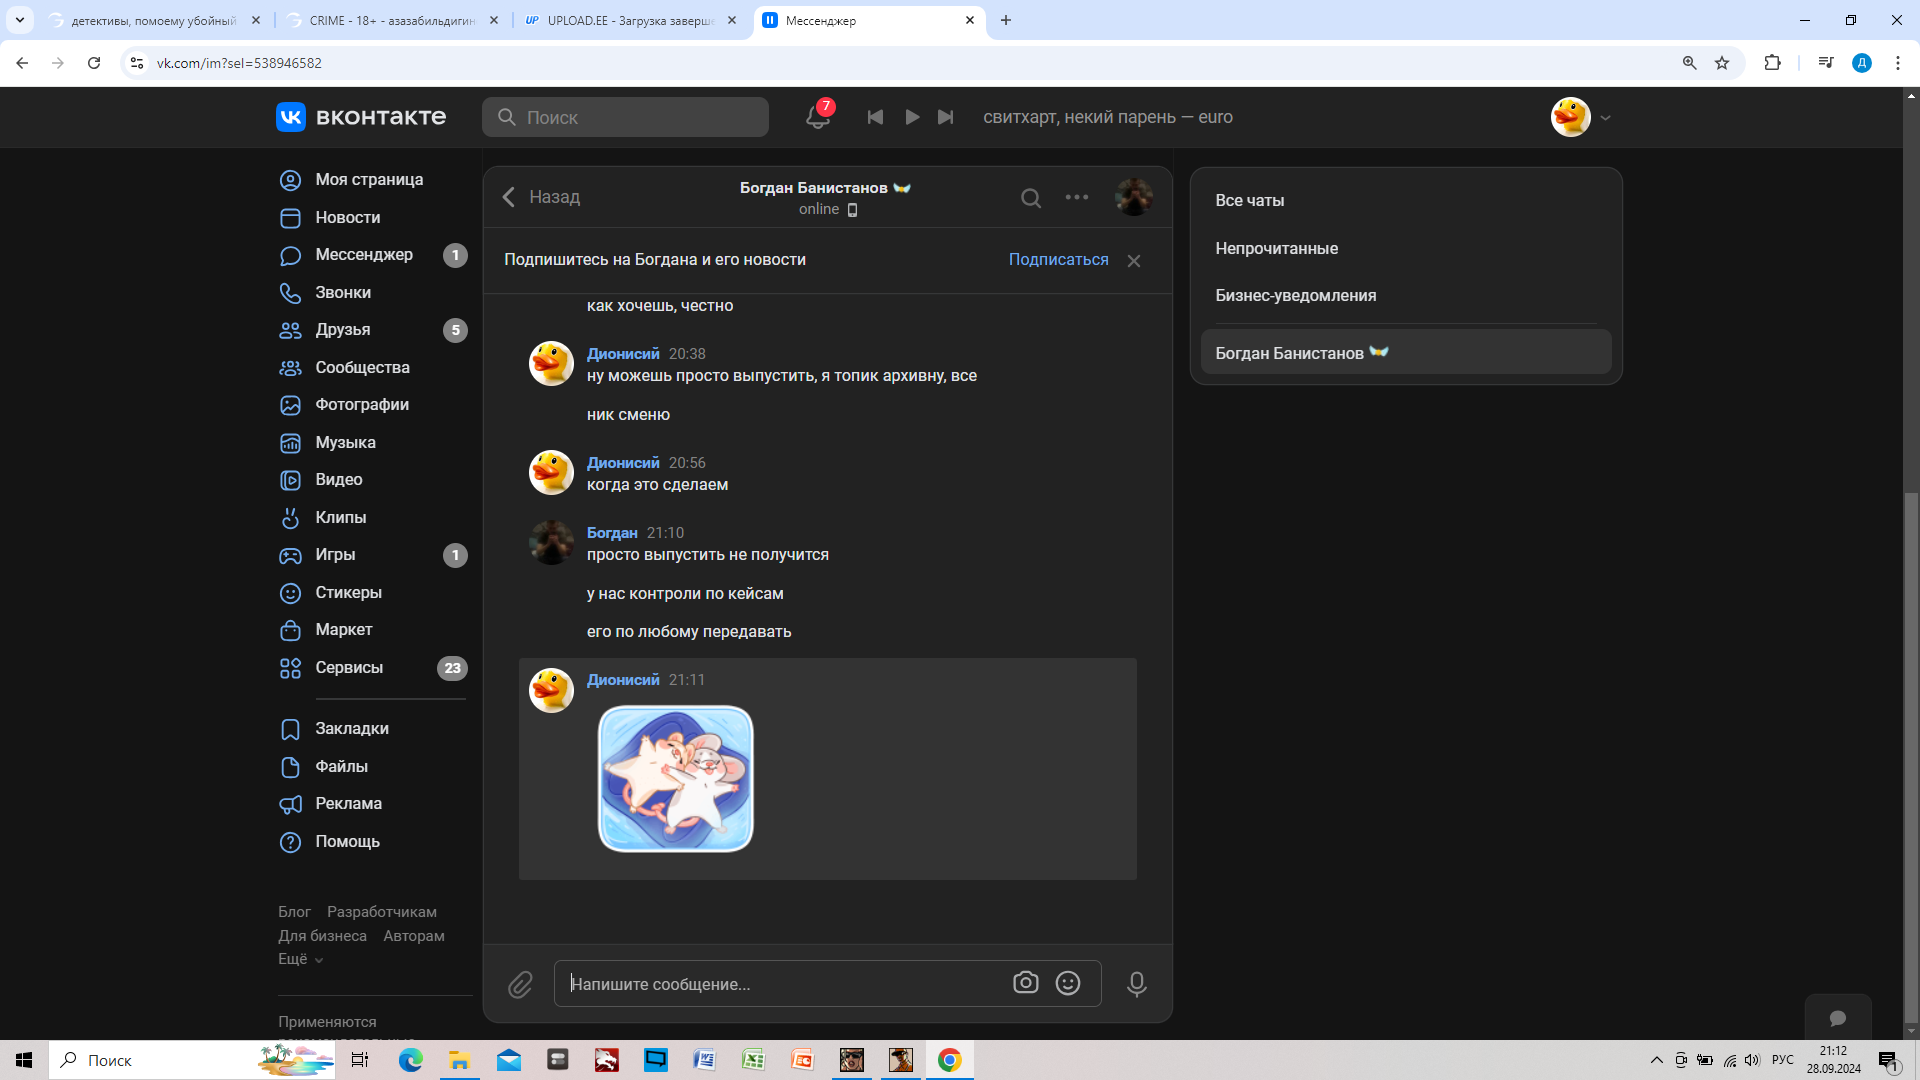Open the notifications bell
Screen dimensions: 1920x1080
817,117
